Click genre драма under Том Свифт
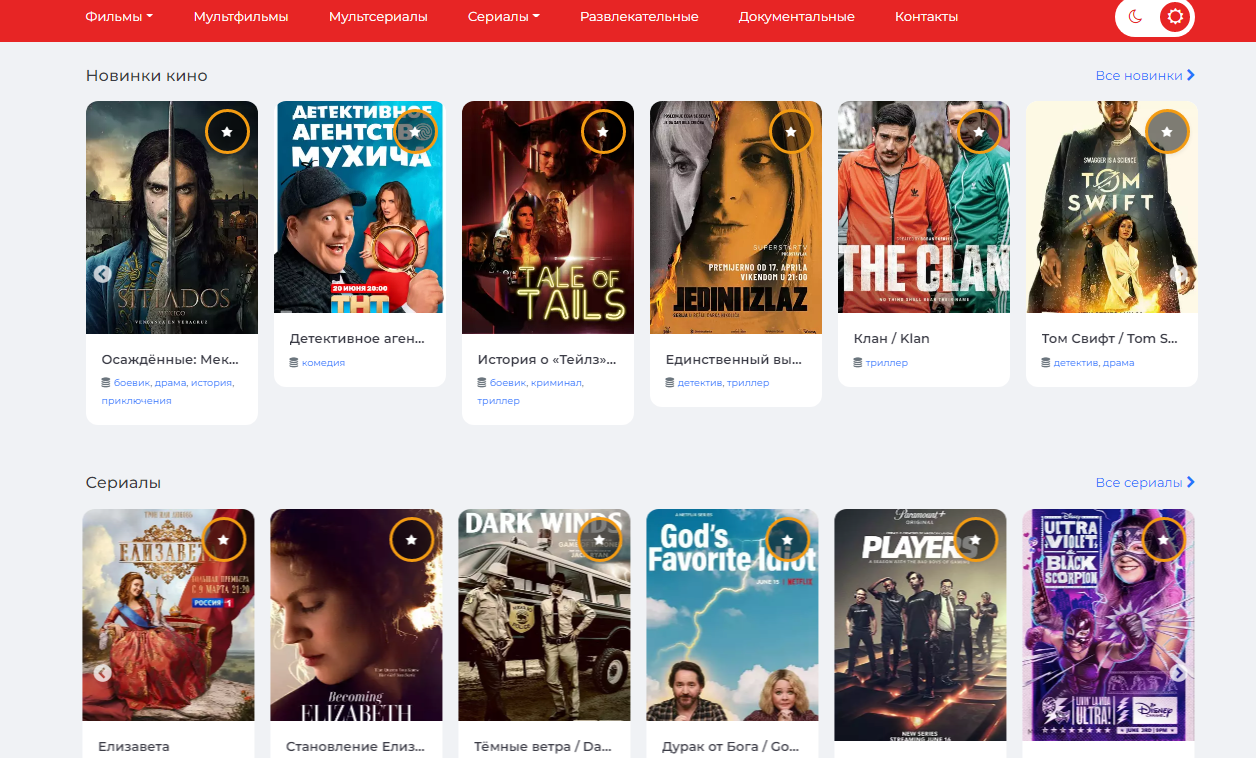The width and height of the screenshot is (1256, 760). (1118, 363)
